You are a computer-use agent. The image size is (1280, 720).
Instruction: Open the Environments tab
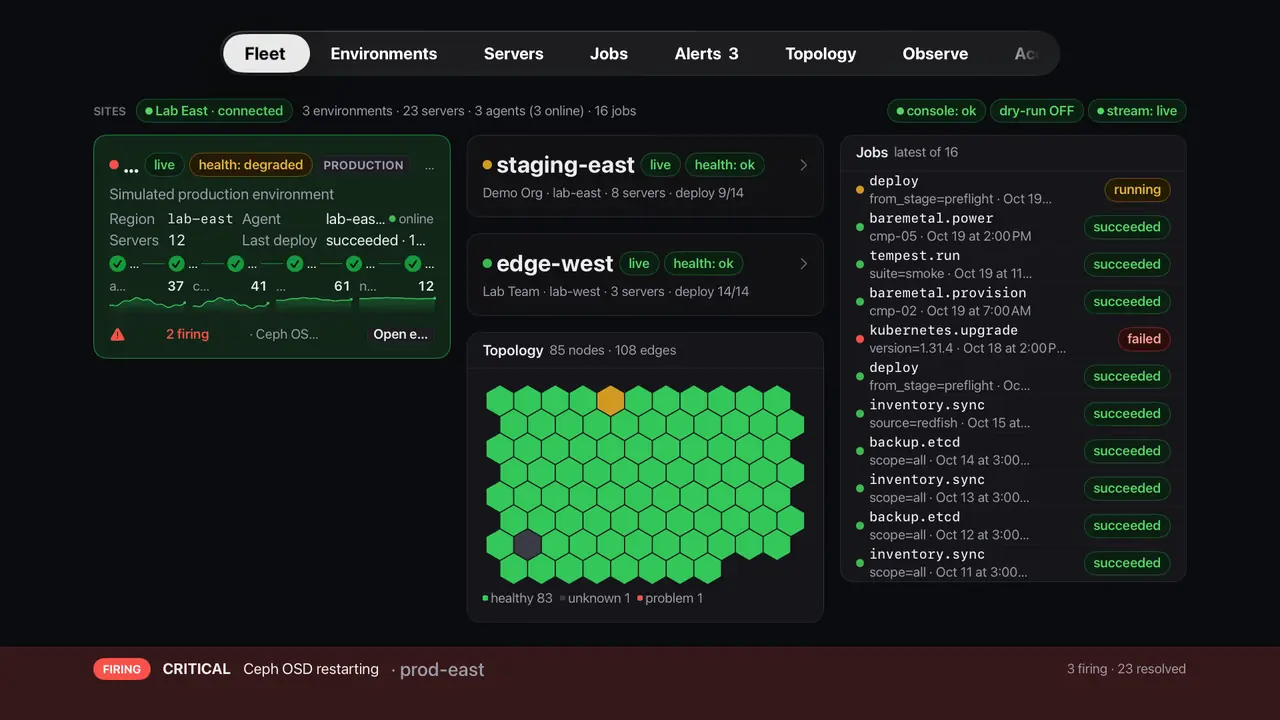click(384, 54)
